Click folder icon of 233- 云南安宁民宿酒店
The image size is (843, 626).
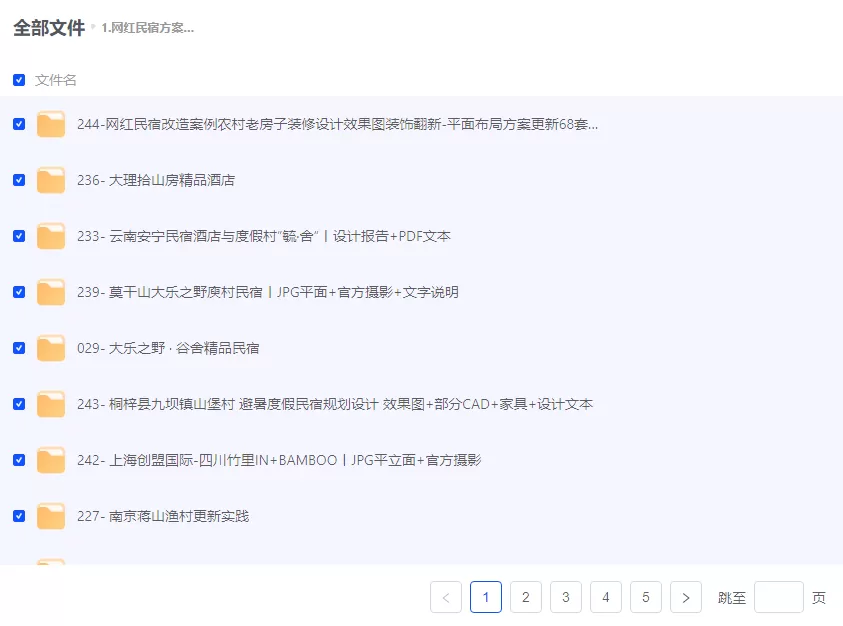[x=51, y=236]
